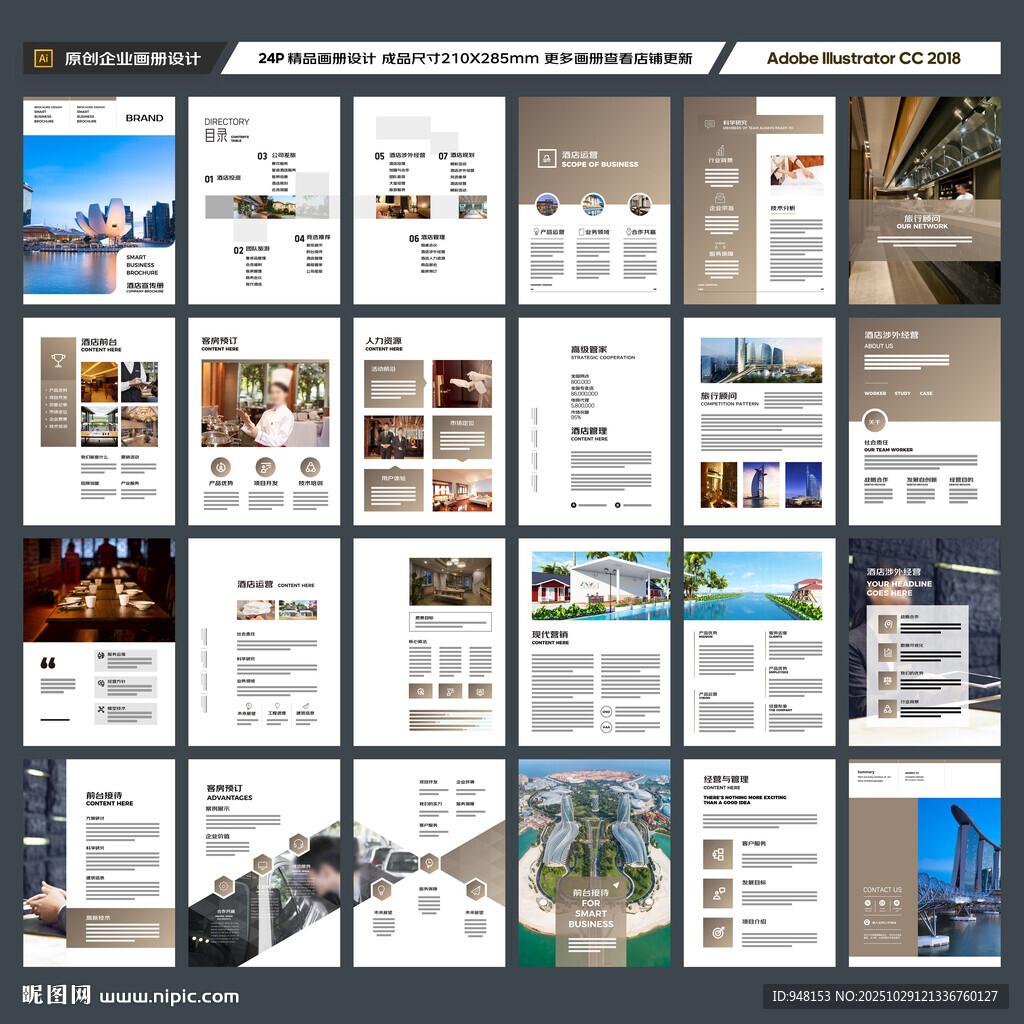Screen dimensions: 1024x1024
Task: Select the sail-shaped hotel tower photo
Action: tap(761, 485)
